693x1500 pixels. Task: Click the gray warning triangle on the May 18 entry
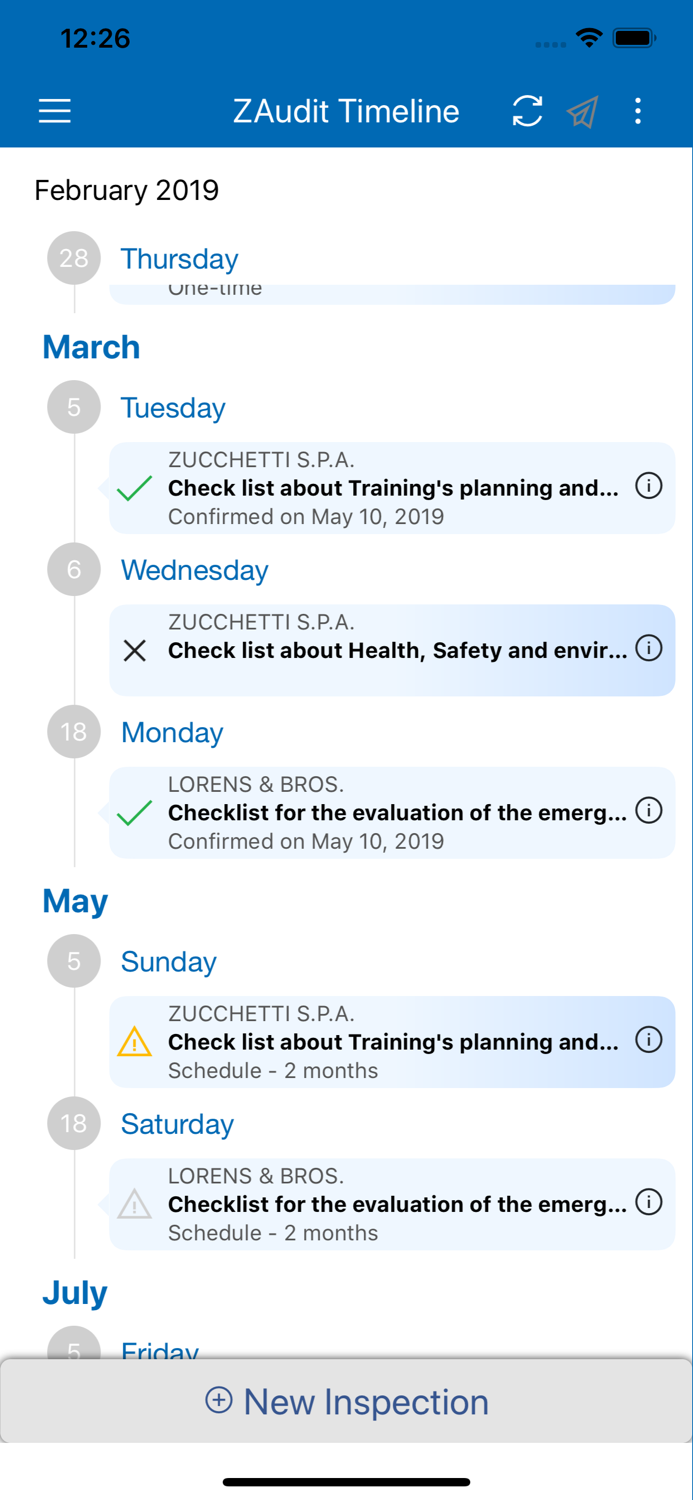pos(134,1204)
